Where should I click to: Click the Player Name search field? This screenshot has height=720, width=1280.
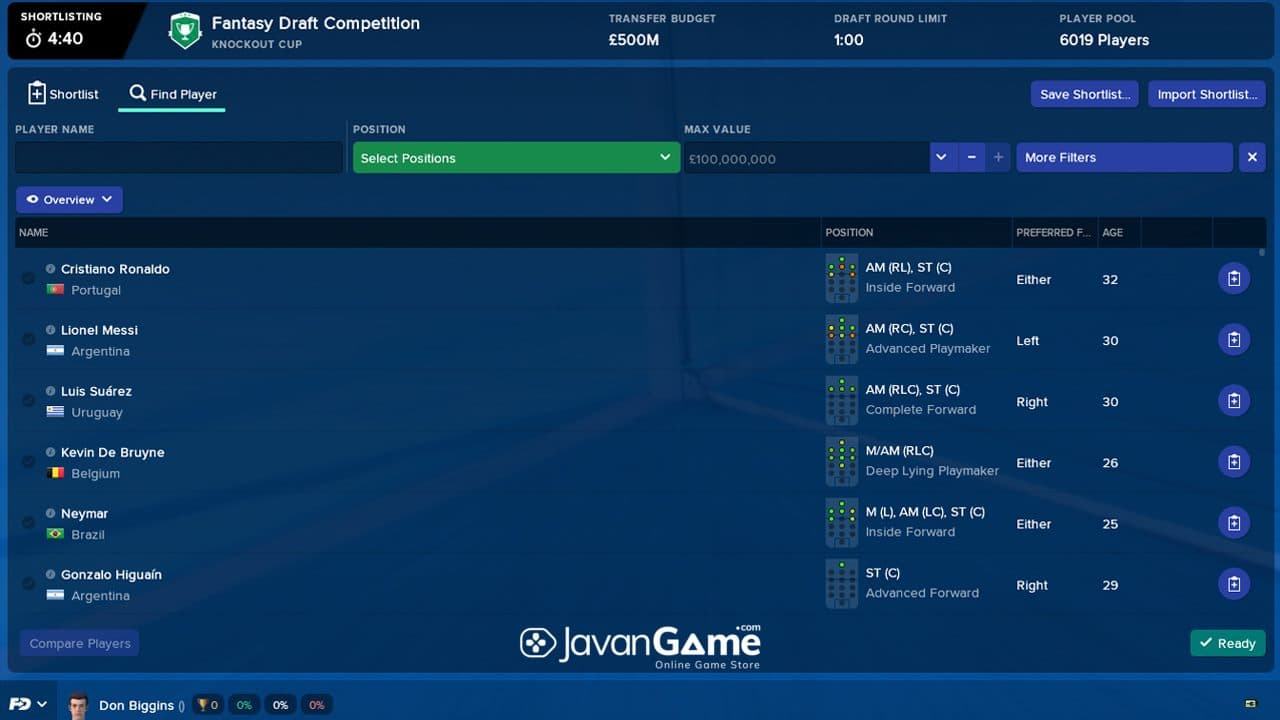tap(180, 158)
